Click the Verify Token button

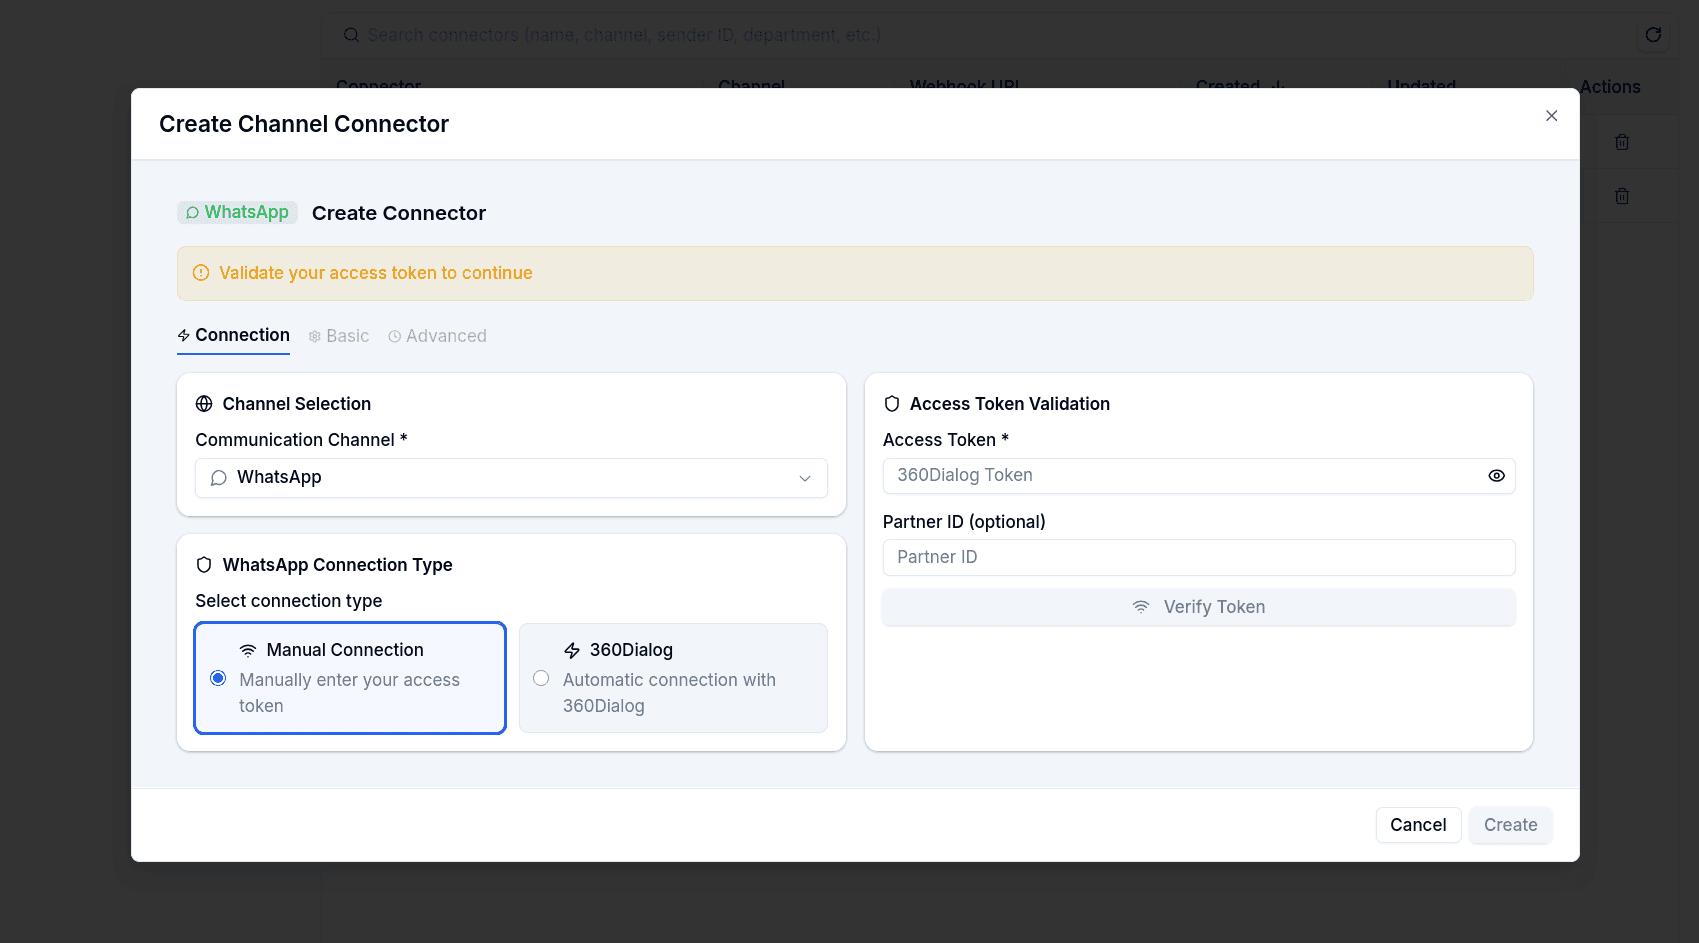pyautogui.click(x=1198, y=607)
